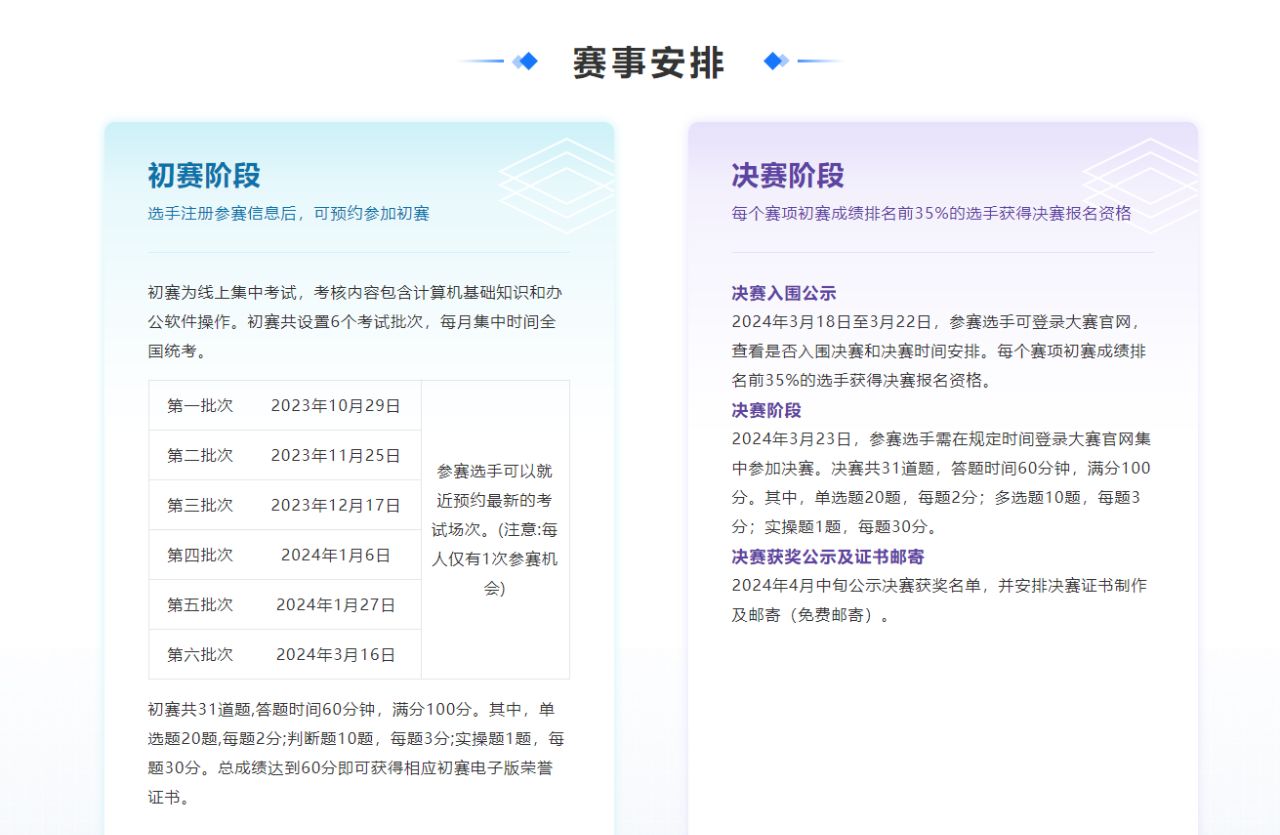
Task: Click the note cell 参赛选手可以就近预约最新的考试场次
Action: (495, 530)
